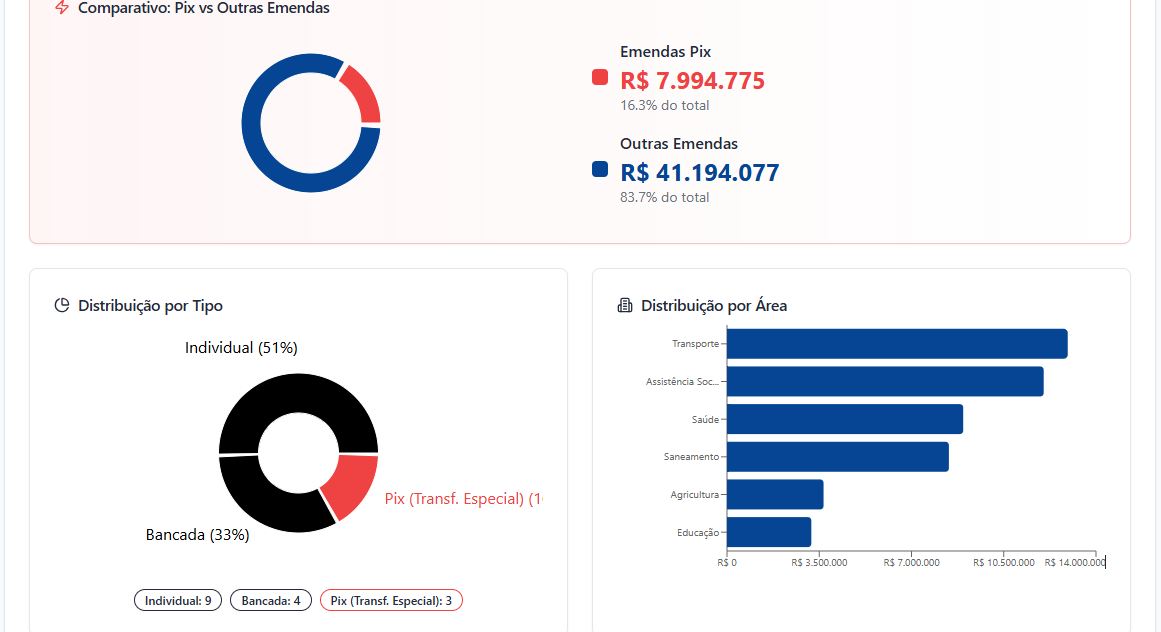Click the document icon beside Distribuição por Área

(x=625, y=306)
